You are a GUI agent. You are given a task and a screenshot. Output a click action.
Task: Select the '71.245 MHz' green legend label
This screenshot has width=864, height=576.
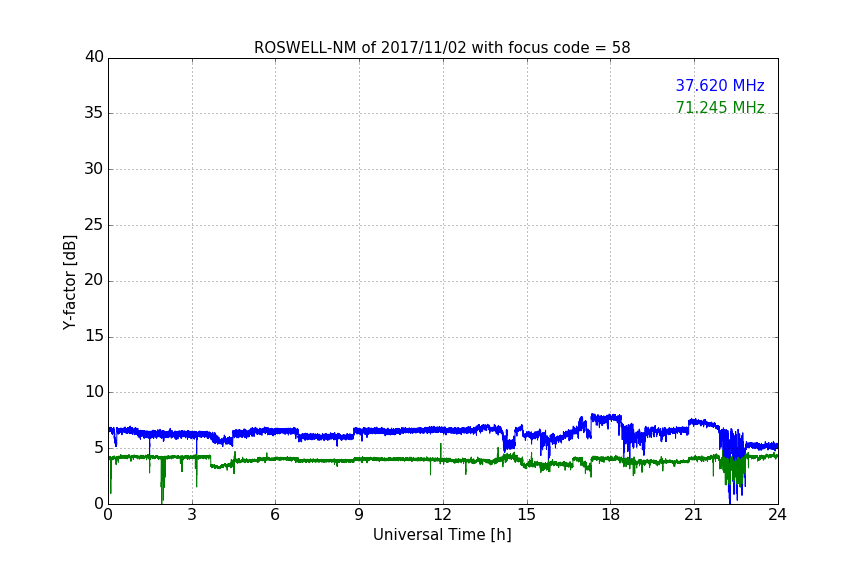720,107
